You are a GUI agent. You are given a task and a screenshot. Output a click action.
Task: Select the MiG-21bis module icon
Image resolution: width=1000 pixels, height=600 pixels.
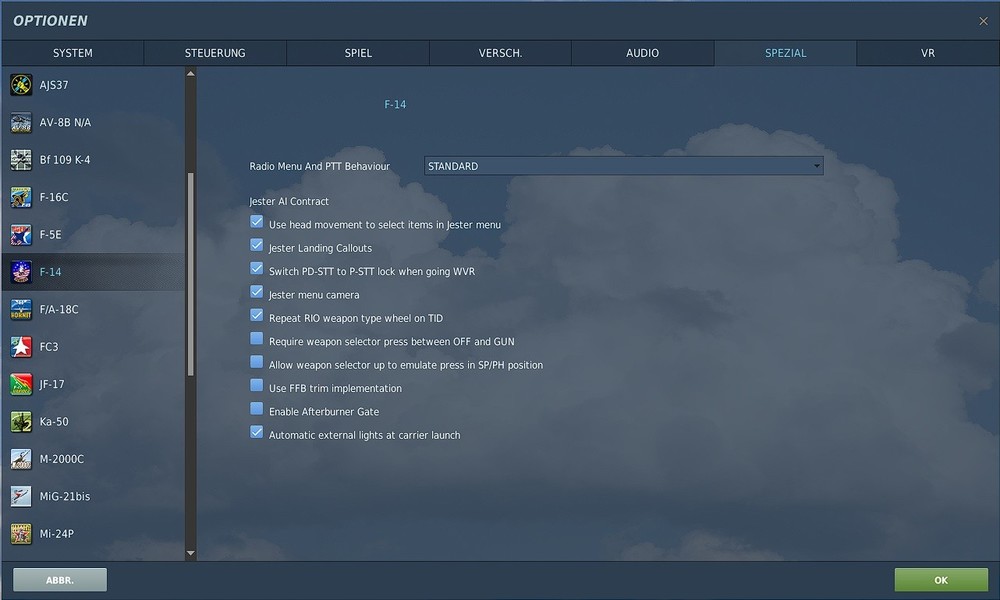21,496
